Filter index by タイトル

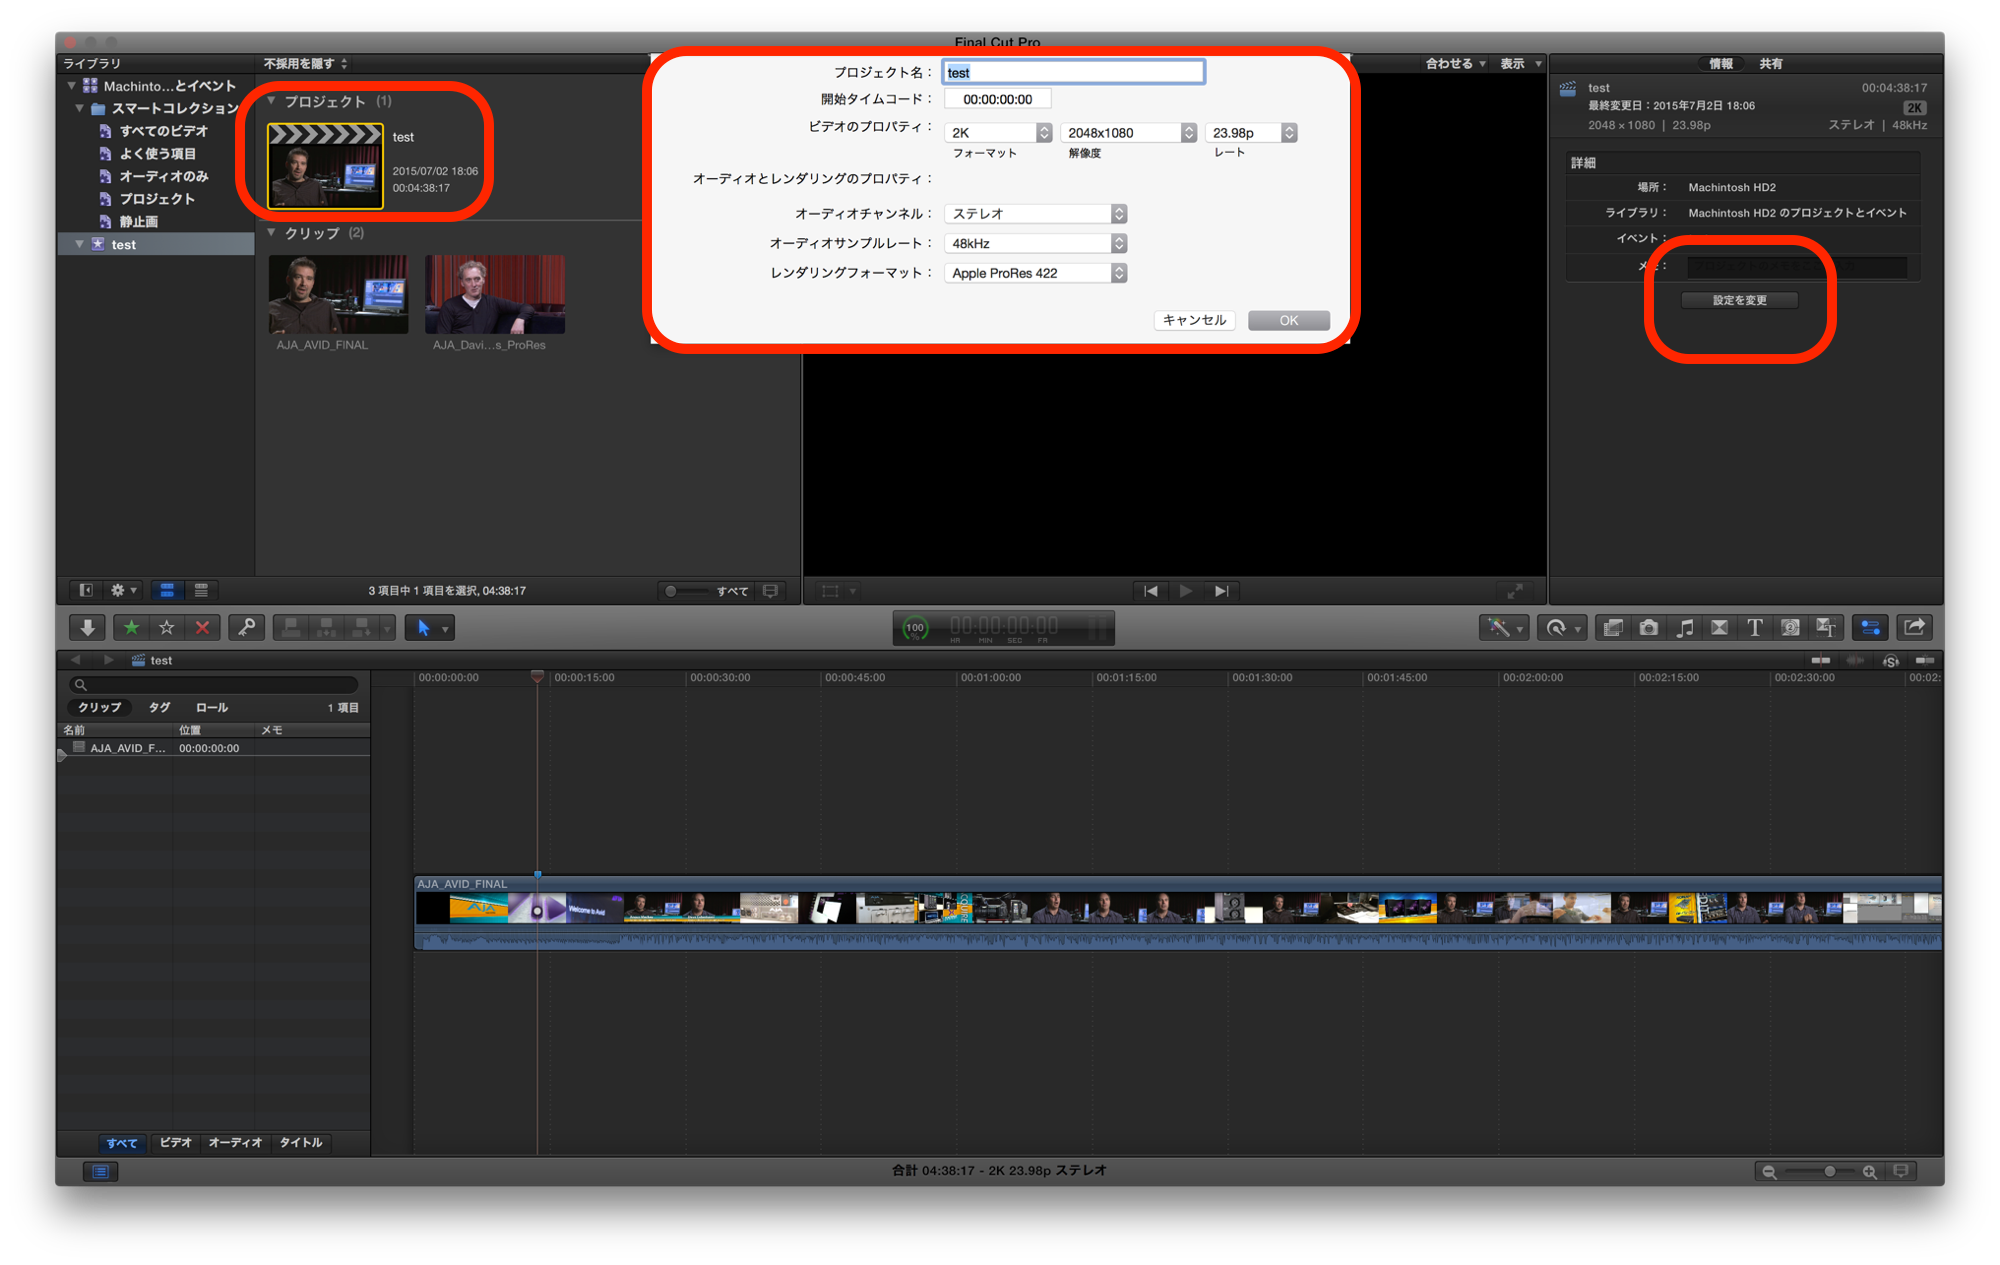coord(301,1143)
